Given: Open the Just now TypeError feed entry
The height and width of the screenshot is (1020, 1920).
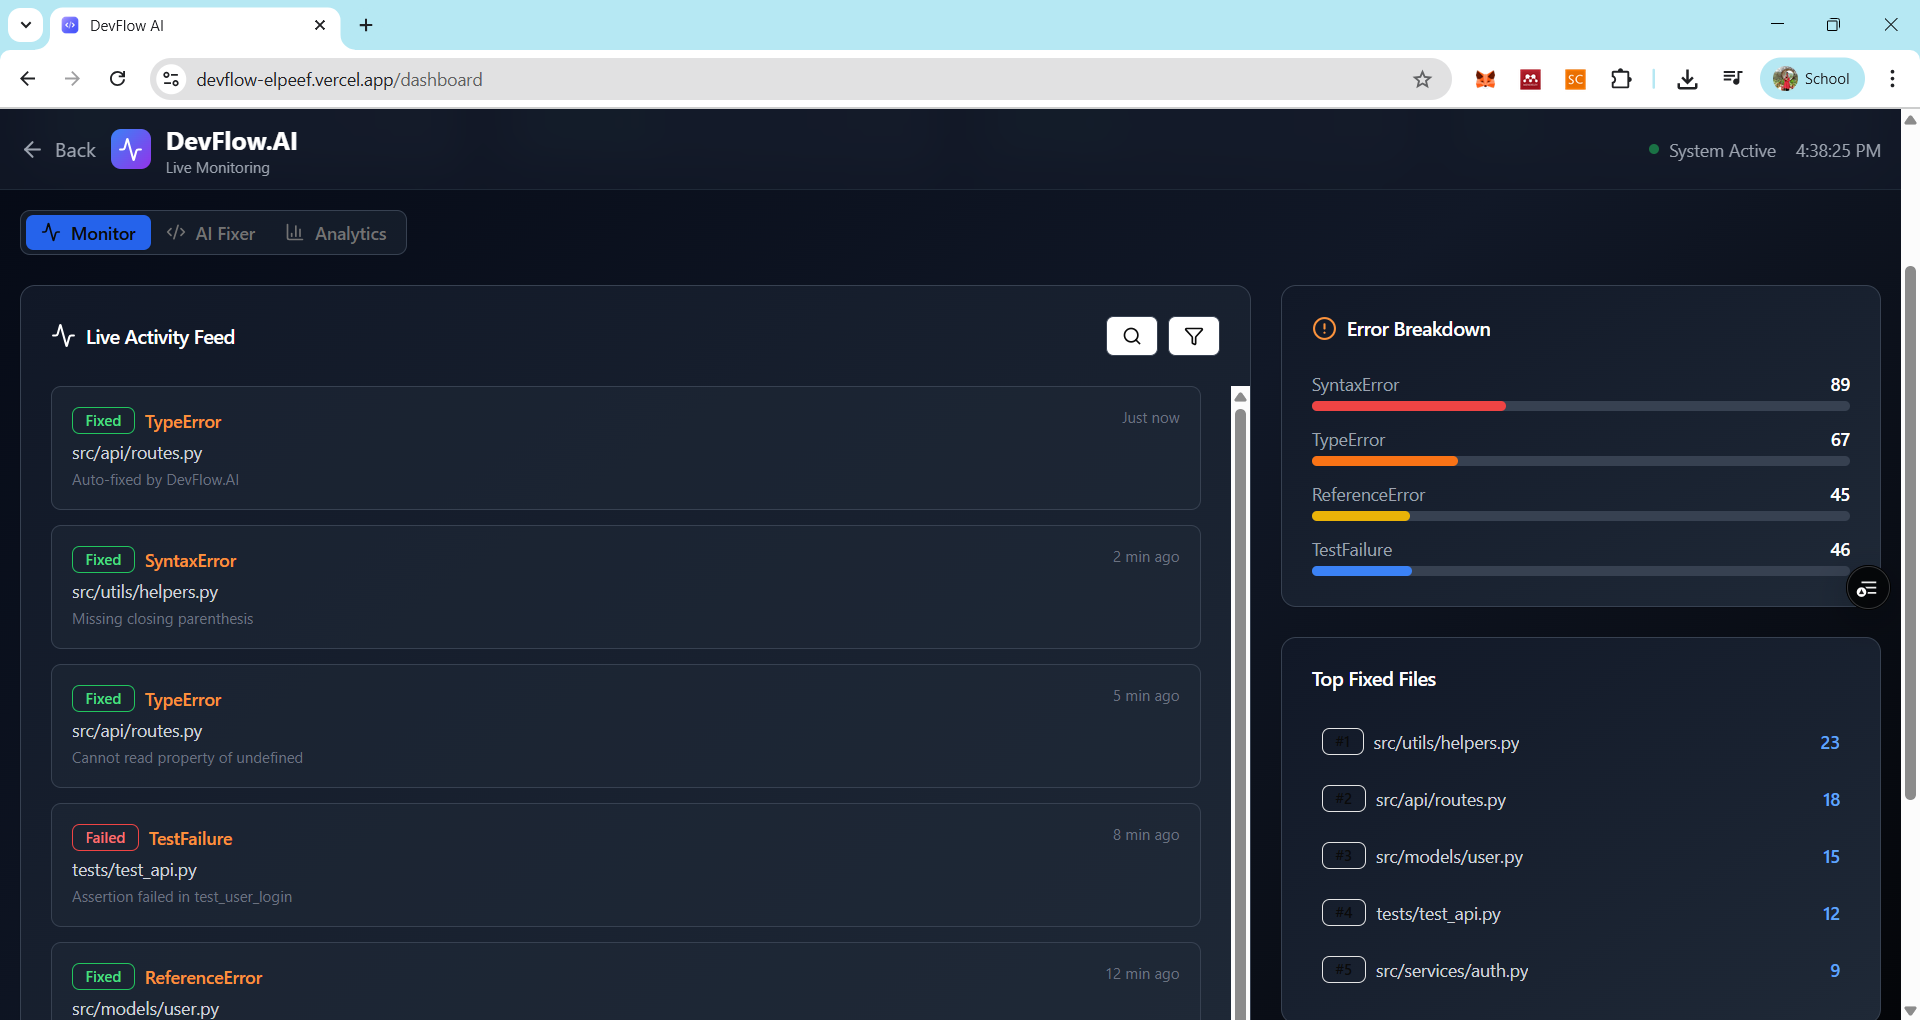Looking at the screenshot, I should coord(625,448).
